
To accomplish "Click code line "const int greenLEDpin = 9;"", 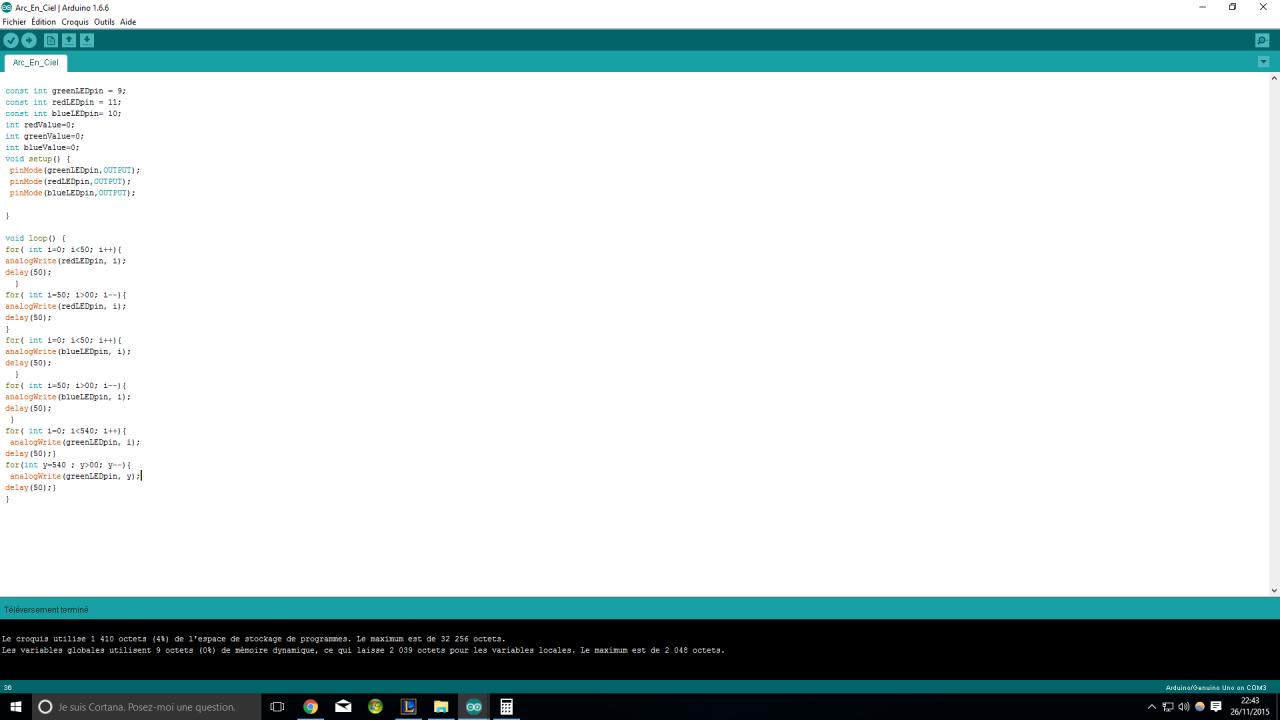I will click(x=66, y=91).
